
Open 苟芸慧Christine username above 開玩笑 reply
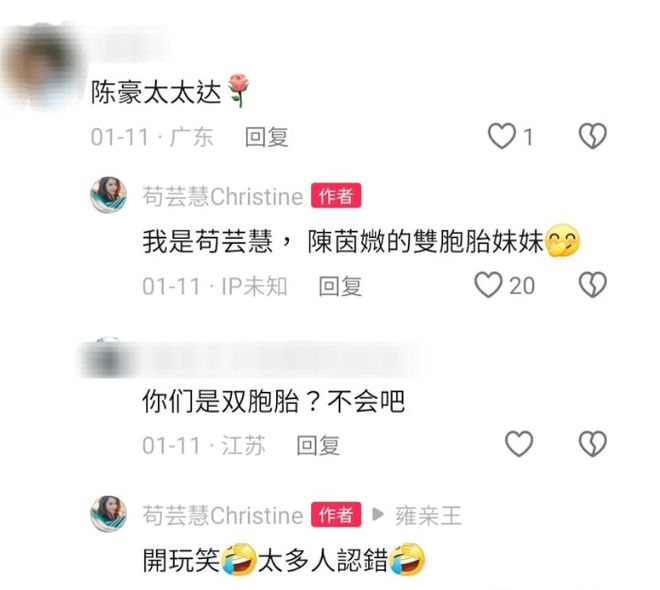click(x=223, y=515)
